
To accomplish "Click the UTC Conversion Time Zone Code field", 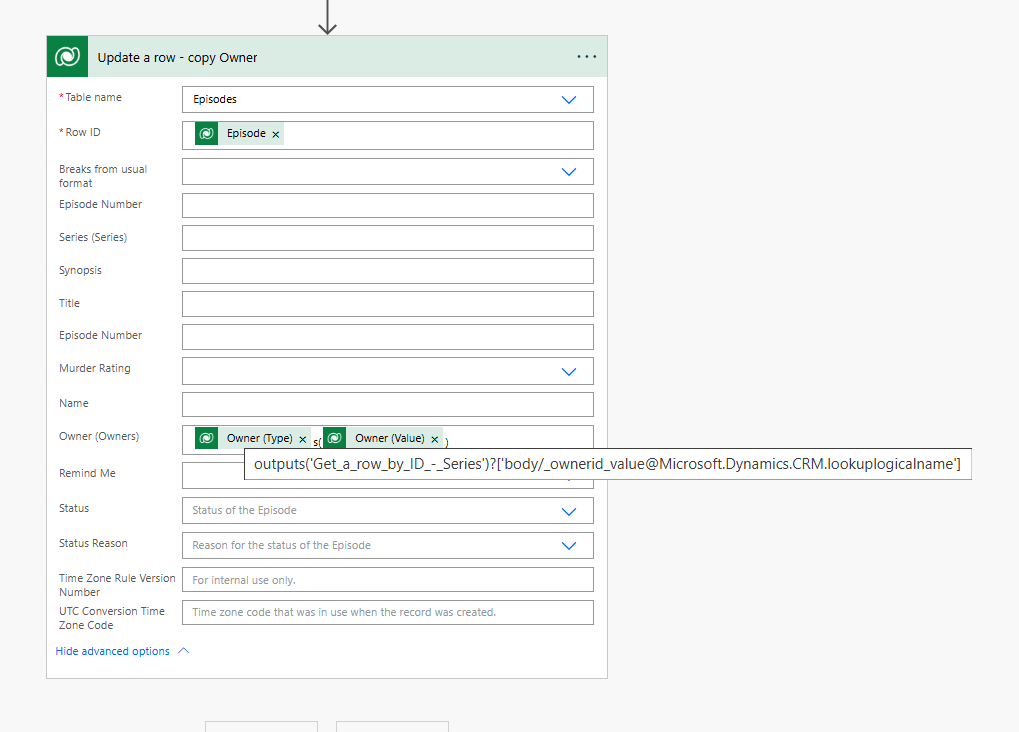I will (x=387, y=612).
